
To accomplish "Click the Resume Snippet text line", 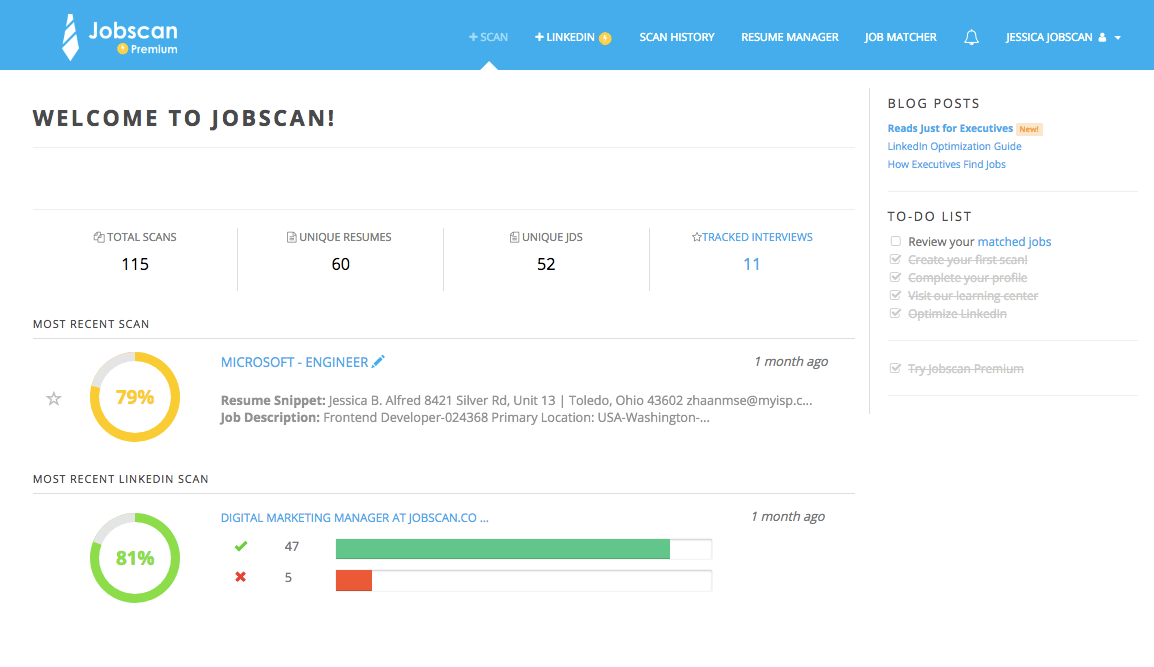I will point(517,400).
